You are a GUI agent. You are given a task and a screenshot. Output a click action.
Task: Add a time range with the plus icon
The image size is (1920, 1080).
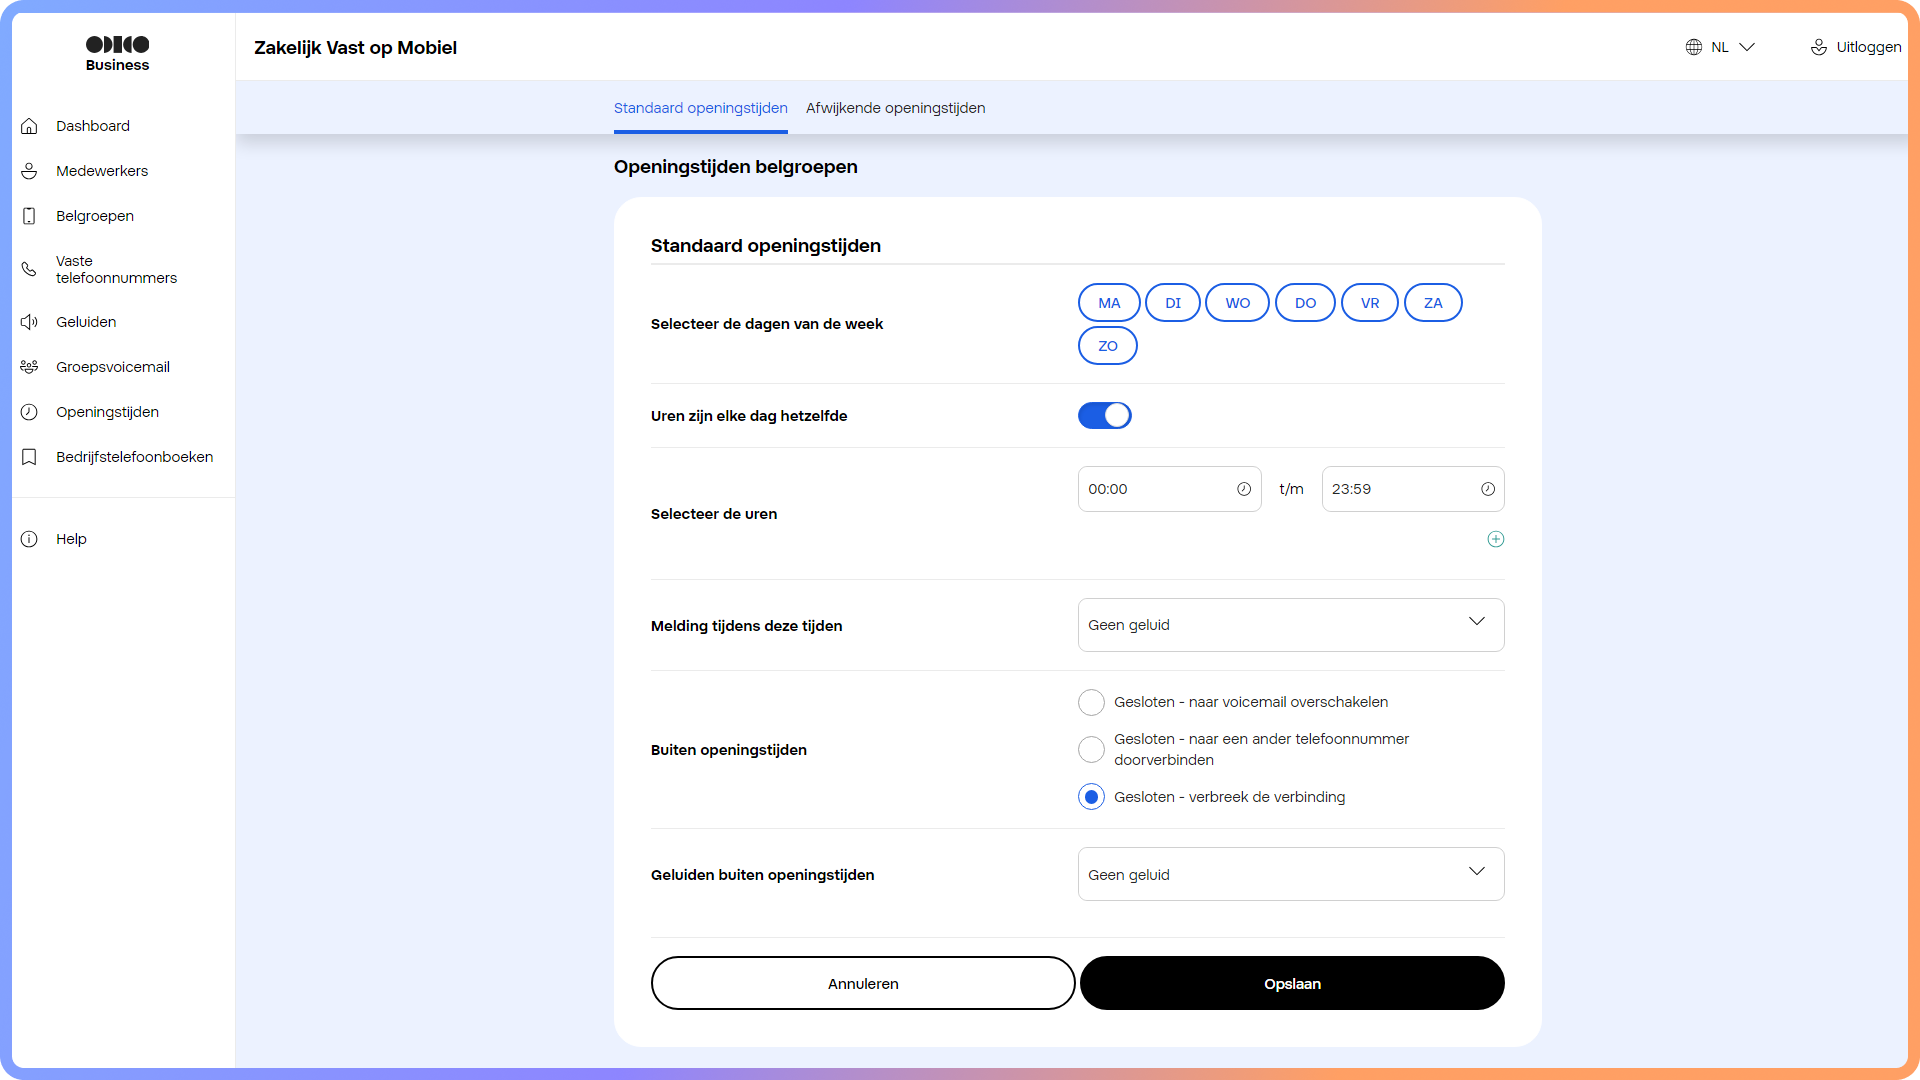(x=1495, y=539)
